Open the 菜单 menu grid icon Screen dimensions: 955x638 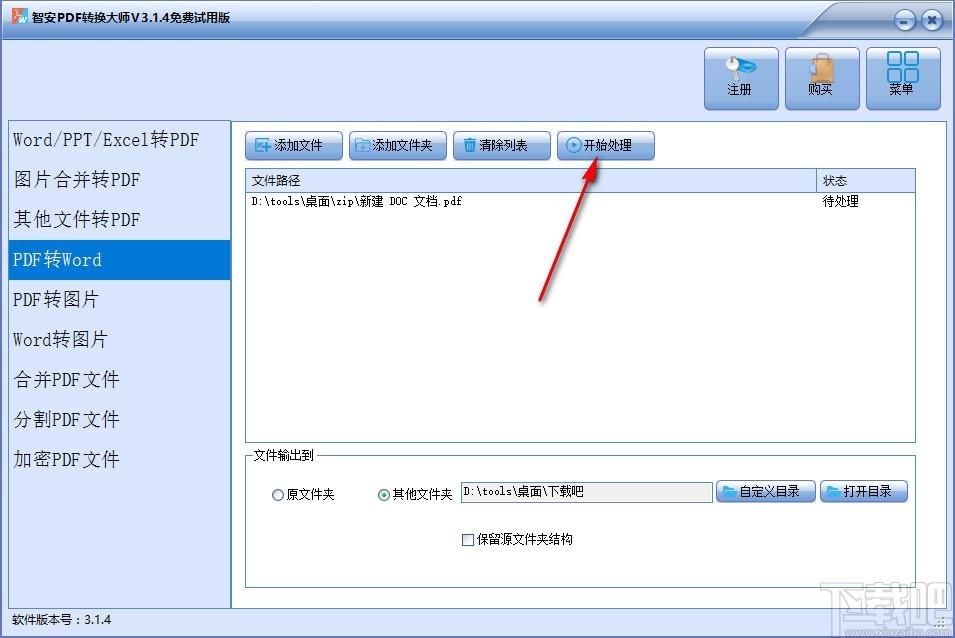pyautogui.click(x=903, y=79)
